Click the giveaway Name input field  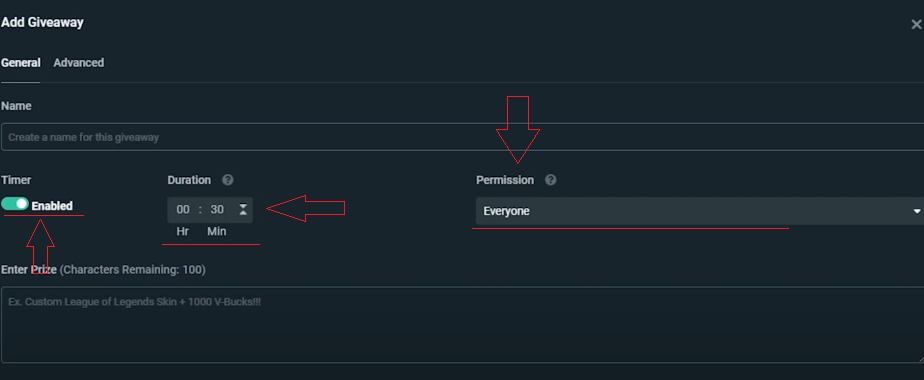pos(463,137)
